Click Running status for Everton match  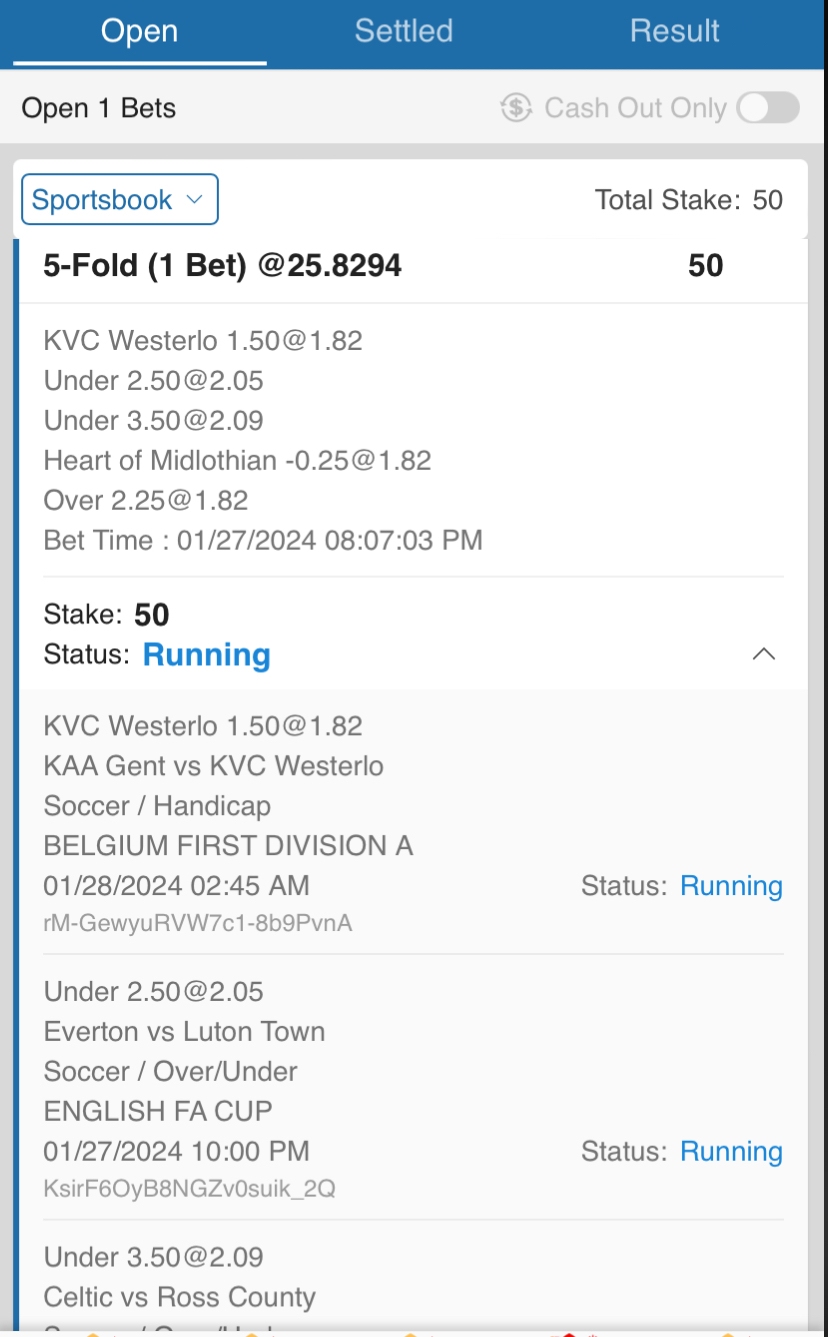click(731, 1151)
